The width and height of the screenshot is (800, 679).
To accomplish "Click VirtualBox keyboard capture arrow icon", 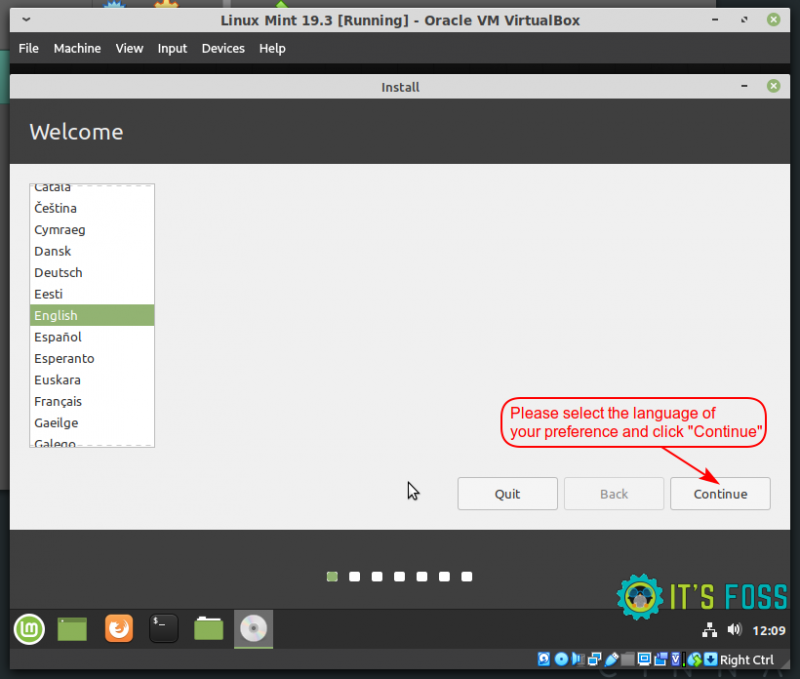I will tap(711, 659).
